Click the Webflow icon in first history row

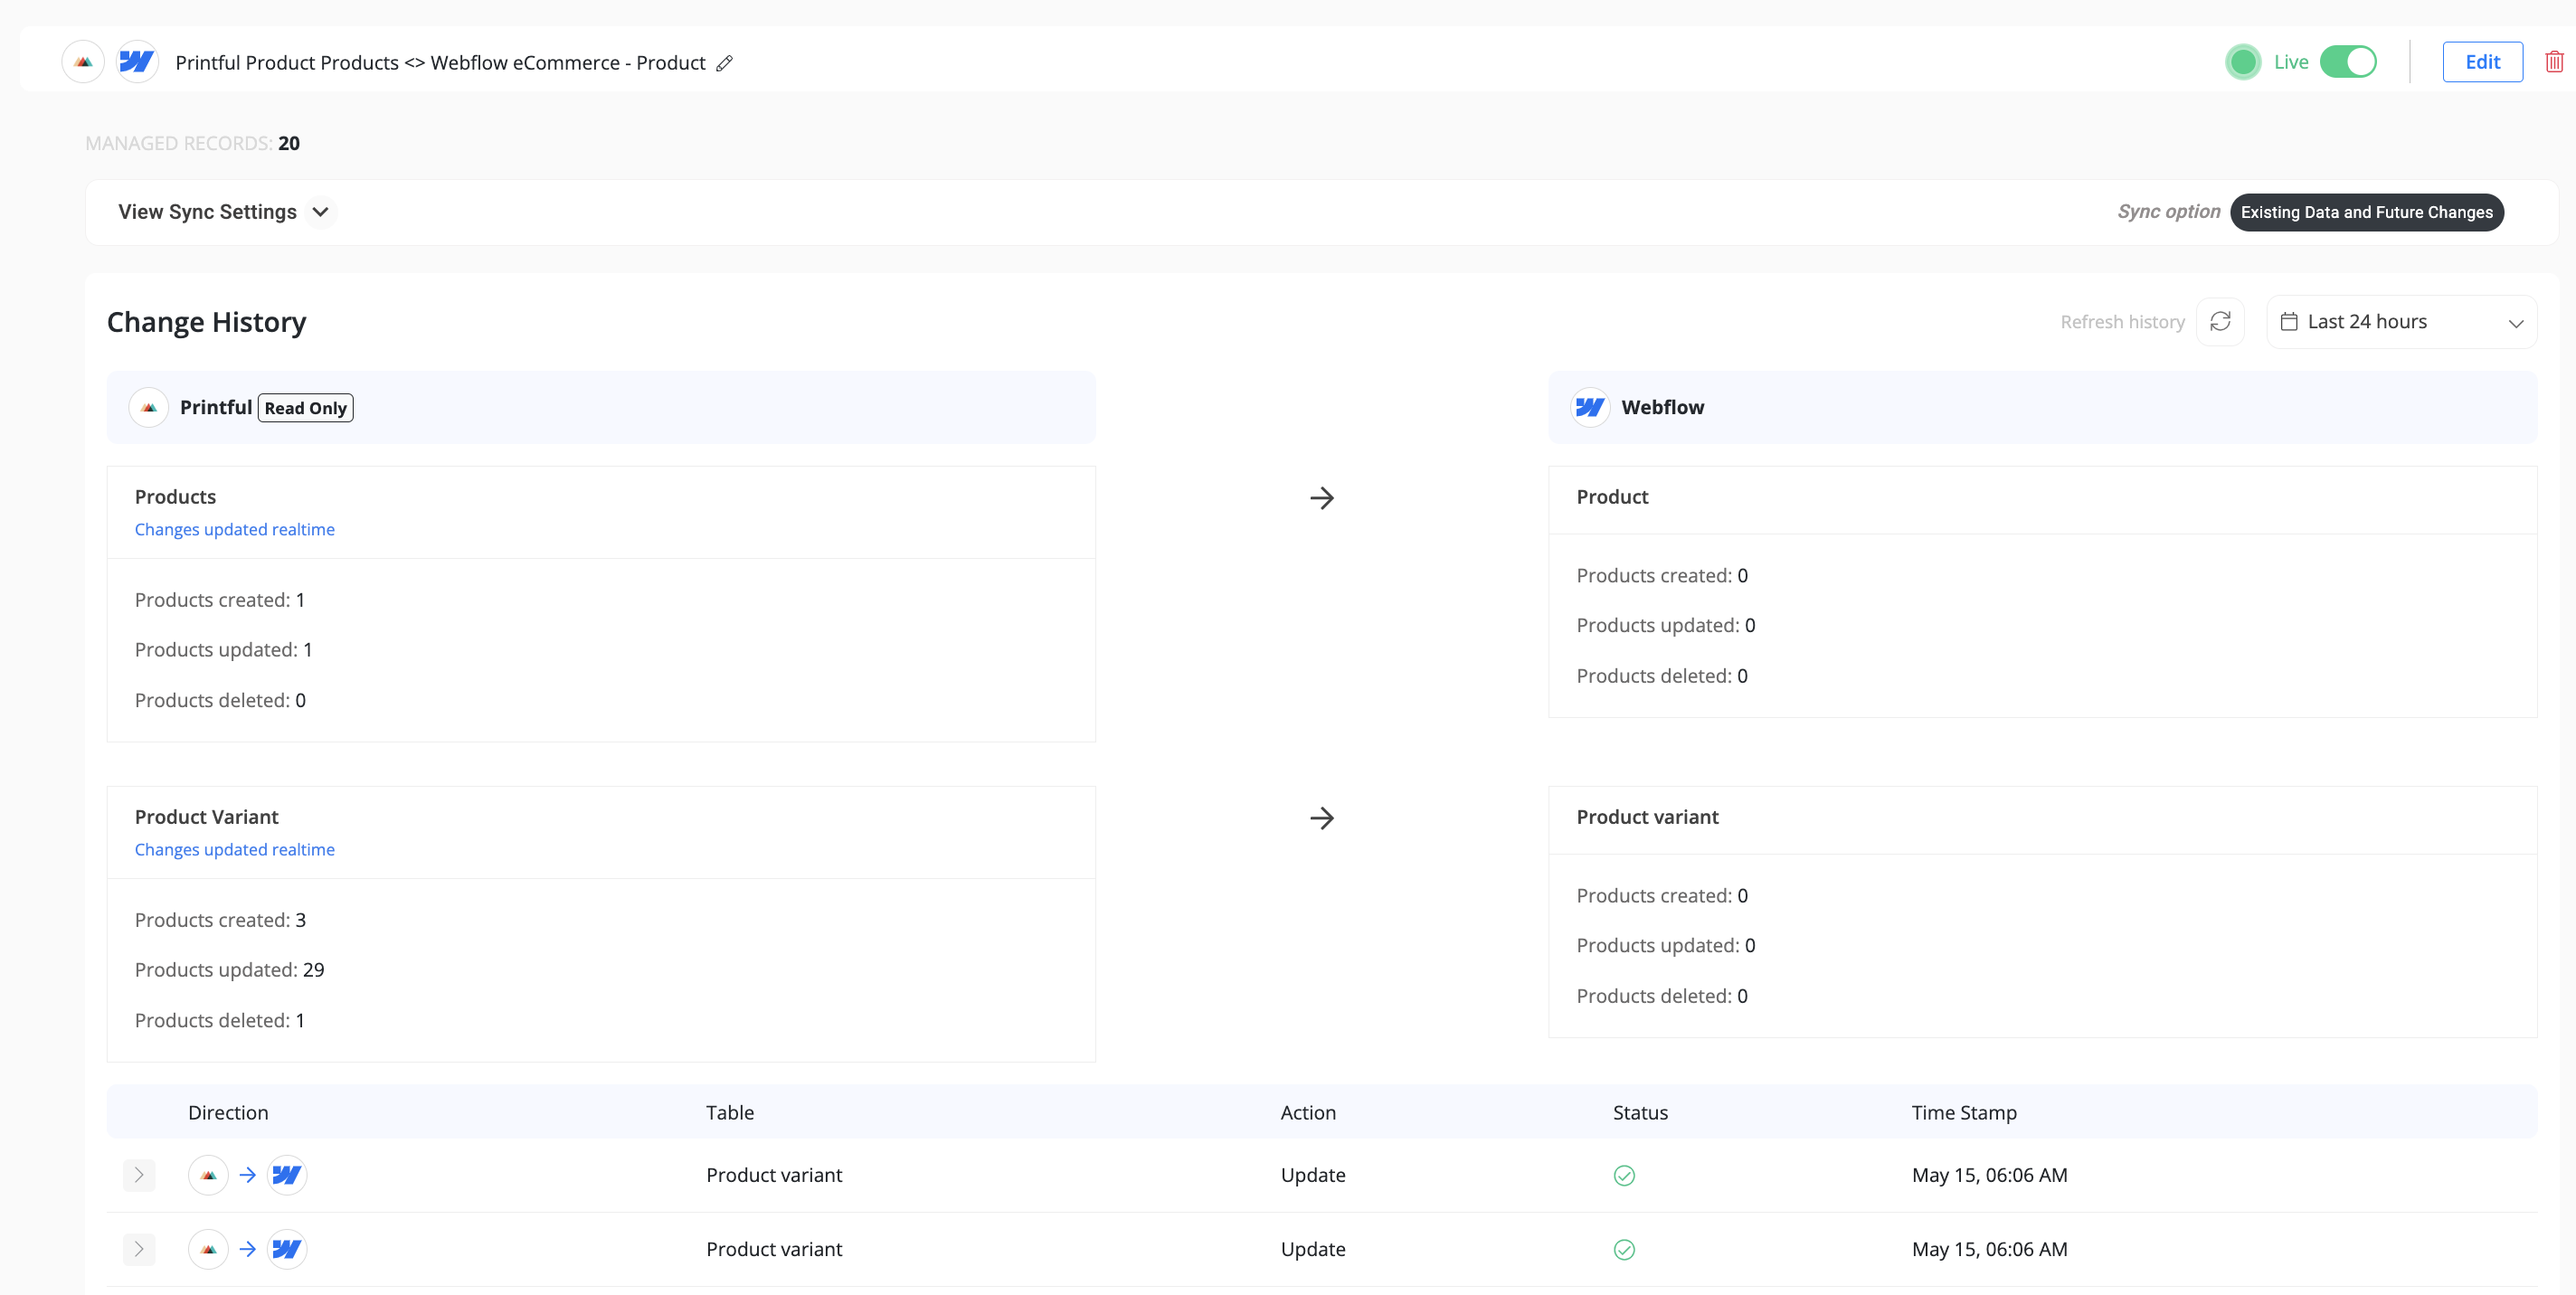pyautogui.click(x=287, y=1175)
